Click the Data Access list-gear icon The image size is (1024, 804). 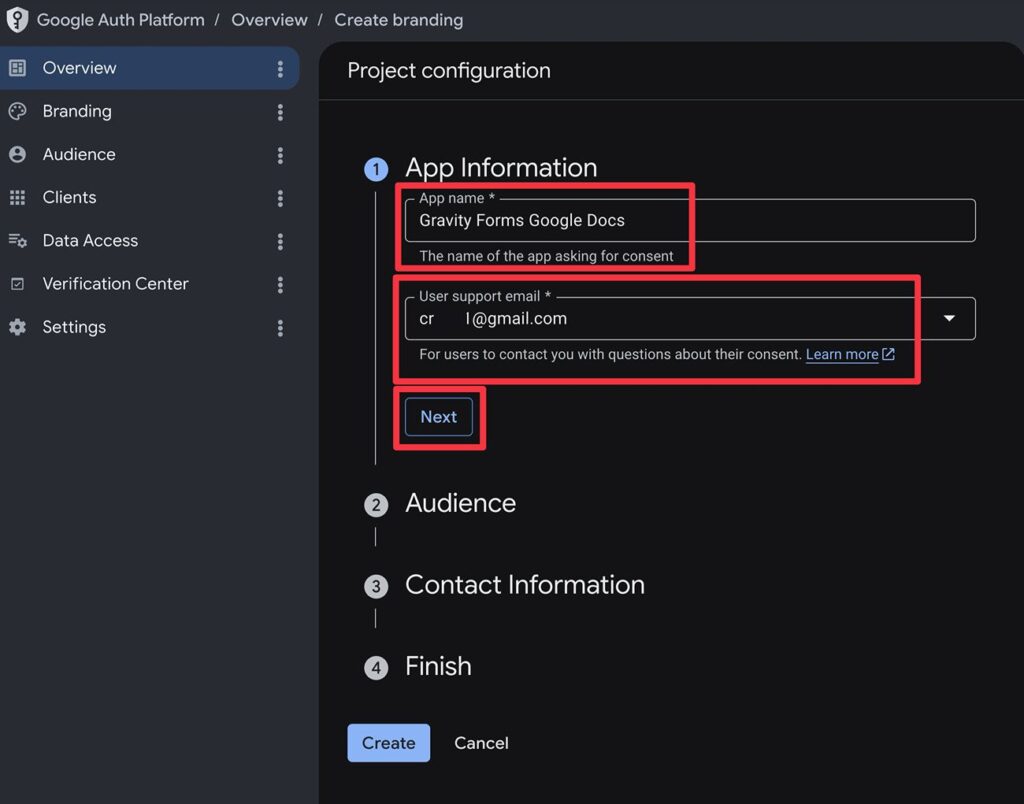(x=18, y=240)
